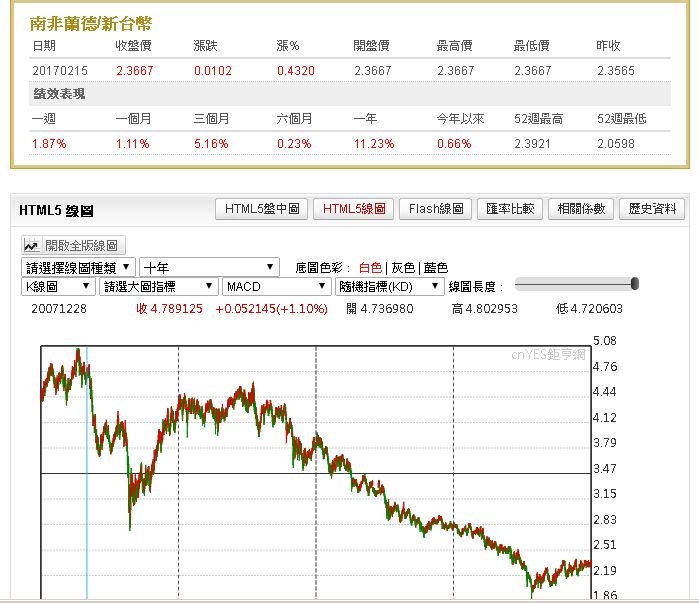Click the chart low value 低 4.720603
Image resolution: width=699 pixels, height=603 pixels.
click(589, 308)
